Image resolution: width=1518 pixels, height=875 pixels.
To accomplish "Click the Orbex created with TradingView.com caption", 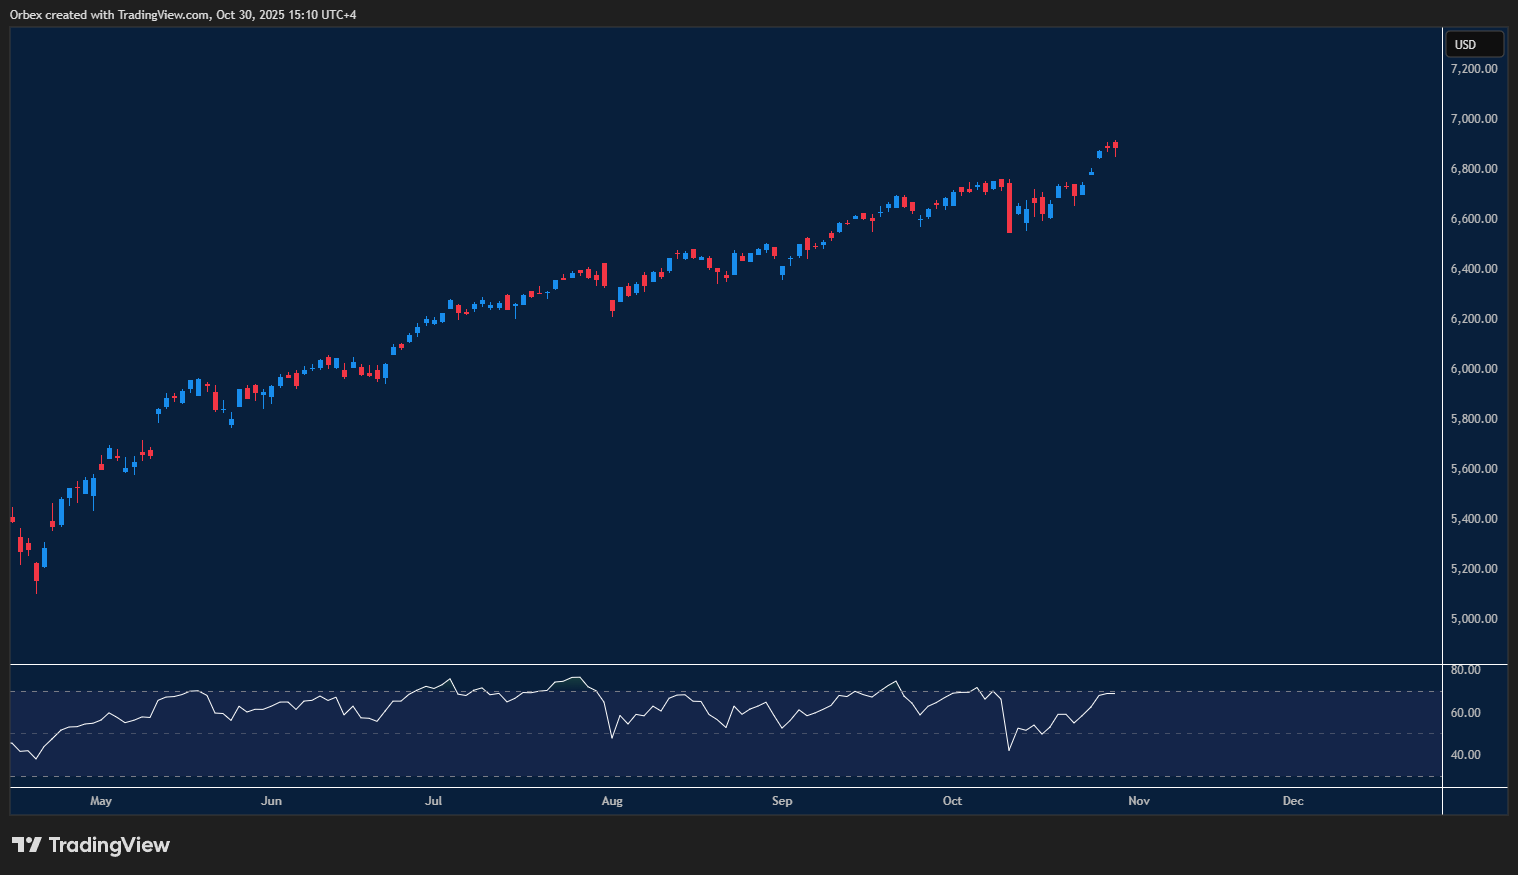I will [x=183, y=14].
